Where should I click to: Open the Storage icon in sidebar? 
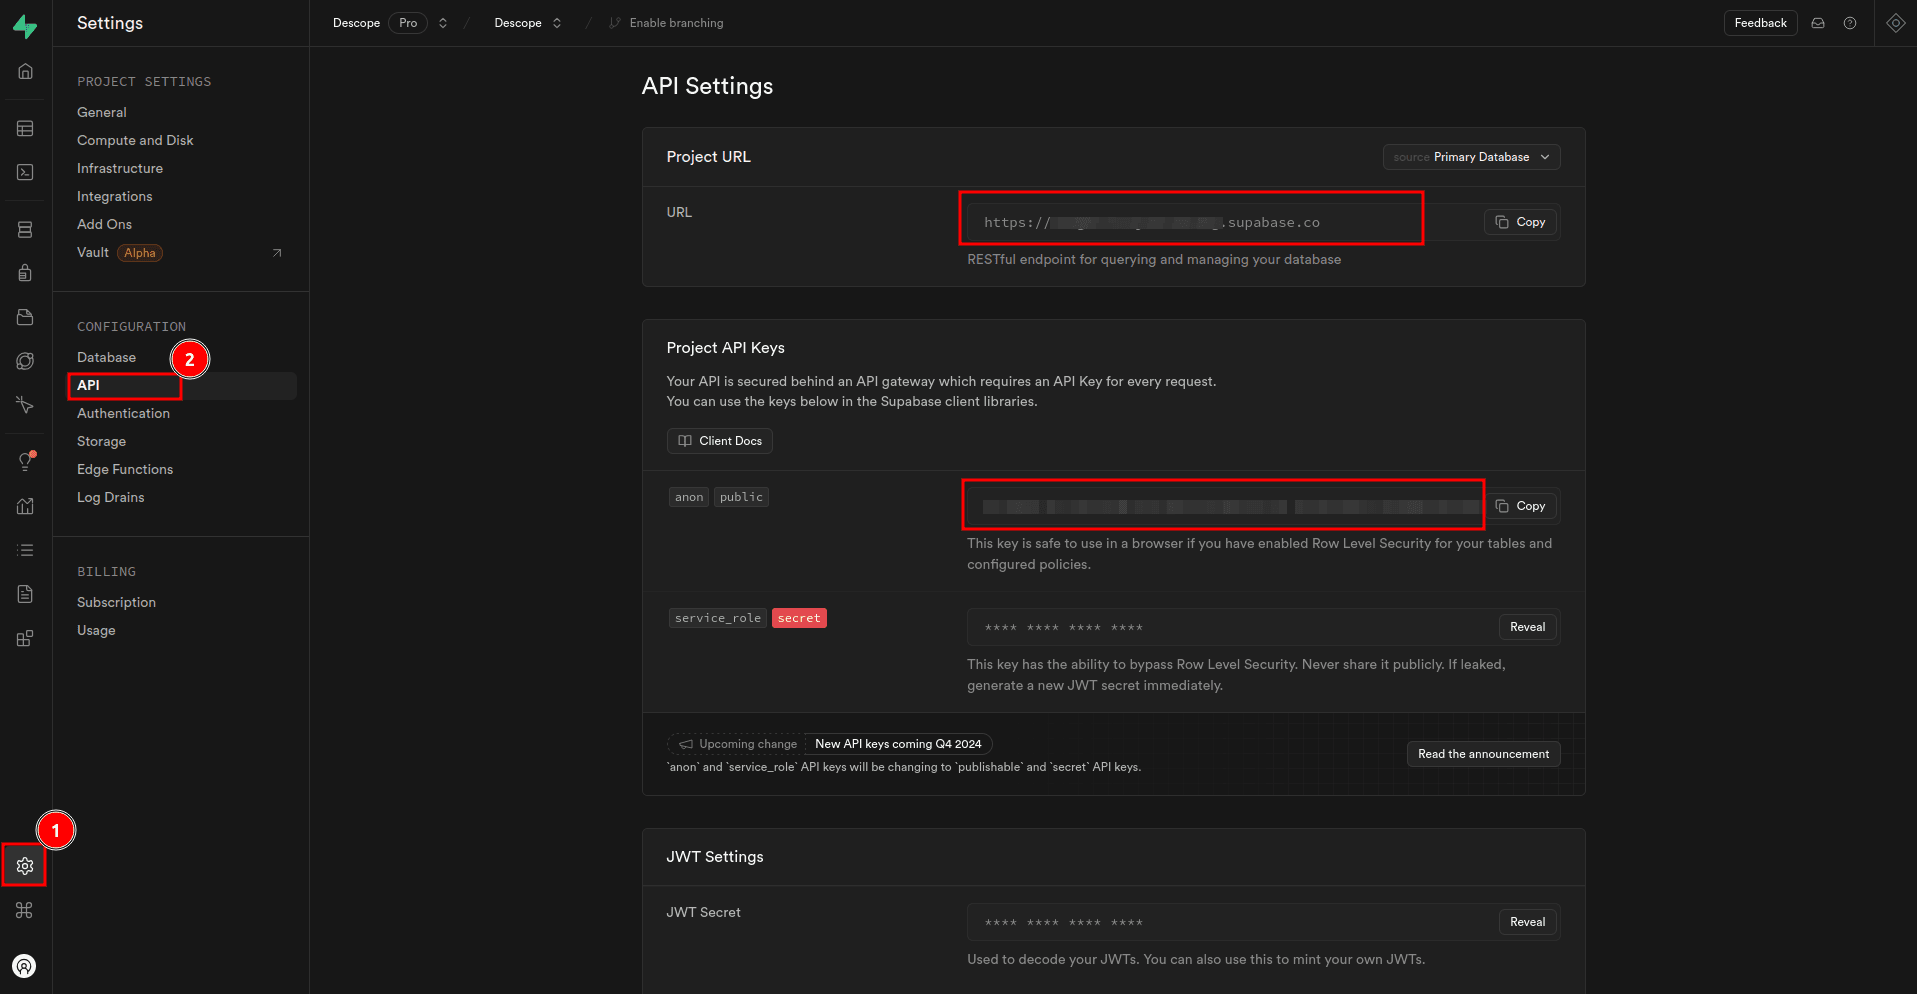click(25, 317)
